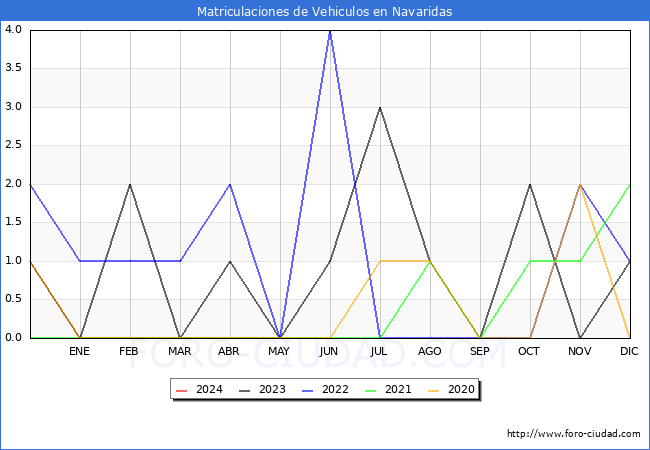Click the 2023 line peak at FEB
This screenshot has height=450, width=650.
point(130,184)
